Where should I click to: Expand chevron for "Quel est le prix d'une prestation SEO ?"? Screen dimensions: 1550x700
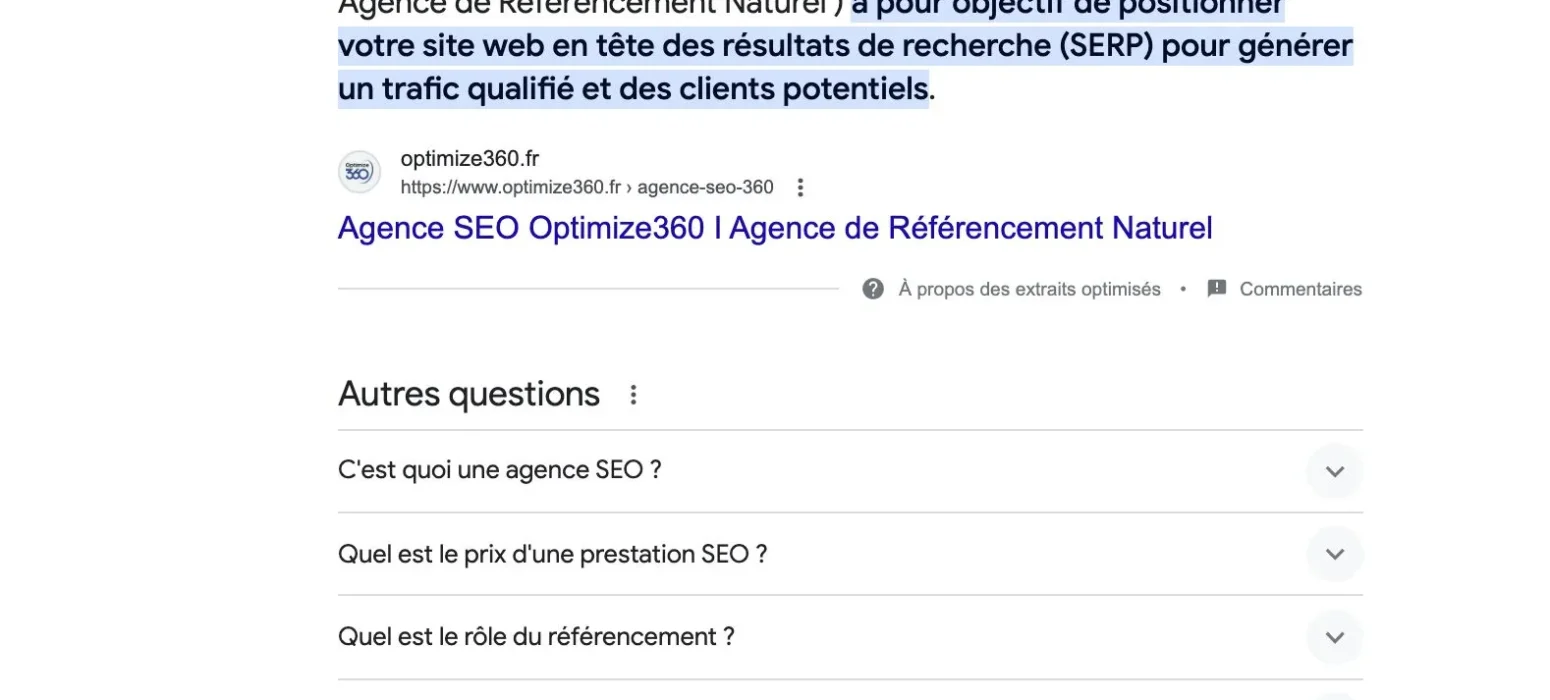pyautogui.click(x=1334, y=554)
